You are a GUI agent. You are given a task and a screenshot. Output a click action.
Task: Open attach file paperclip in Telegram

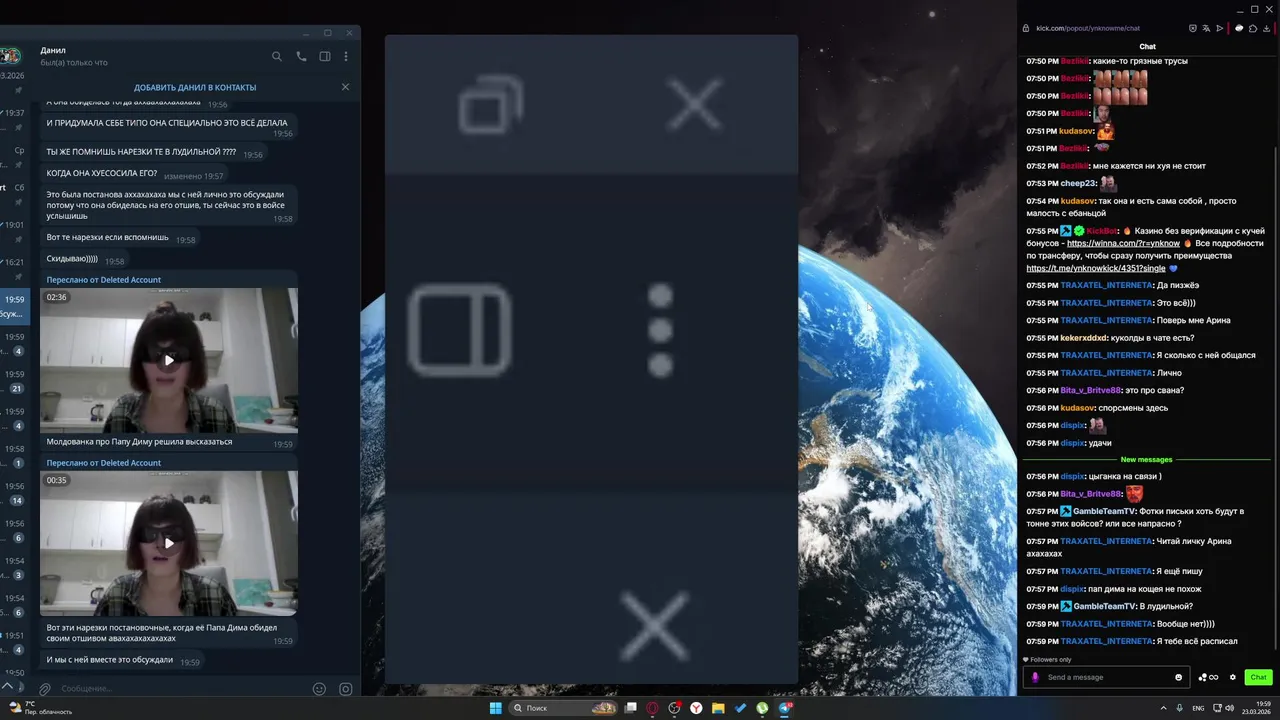click(x=45, y=689)
